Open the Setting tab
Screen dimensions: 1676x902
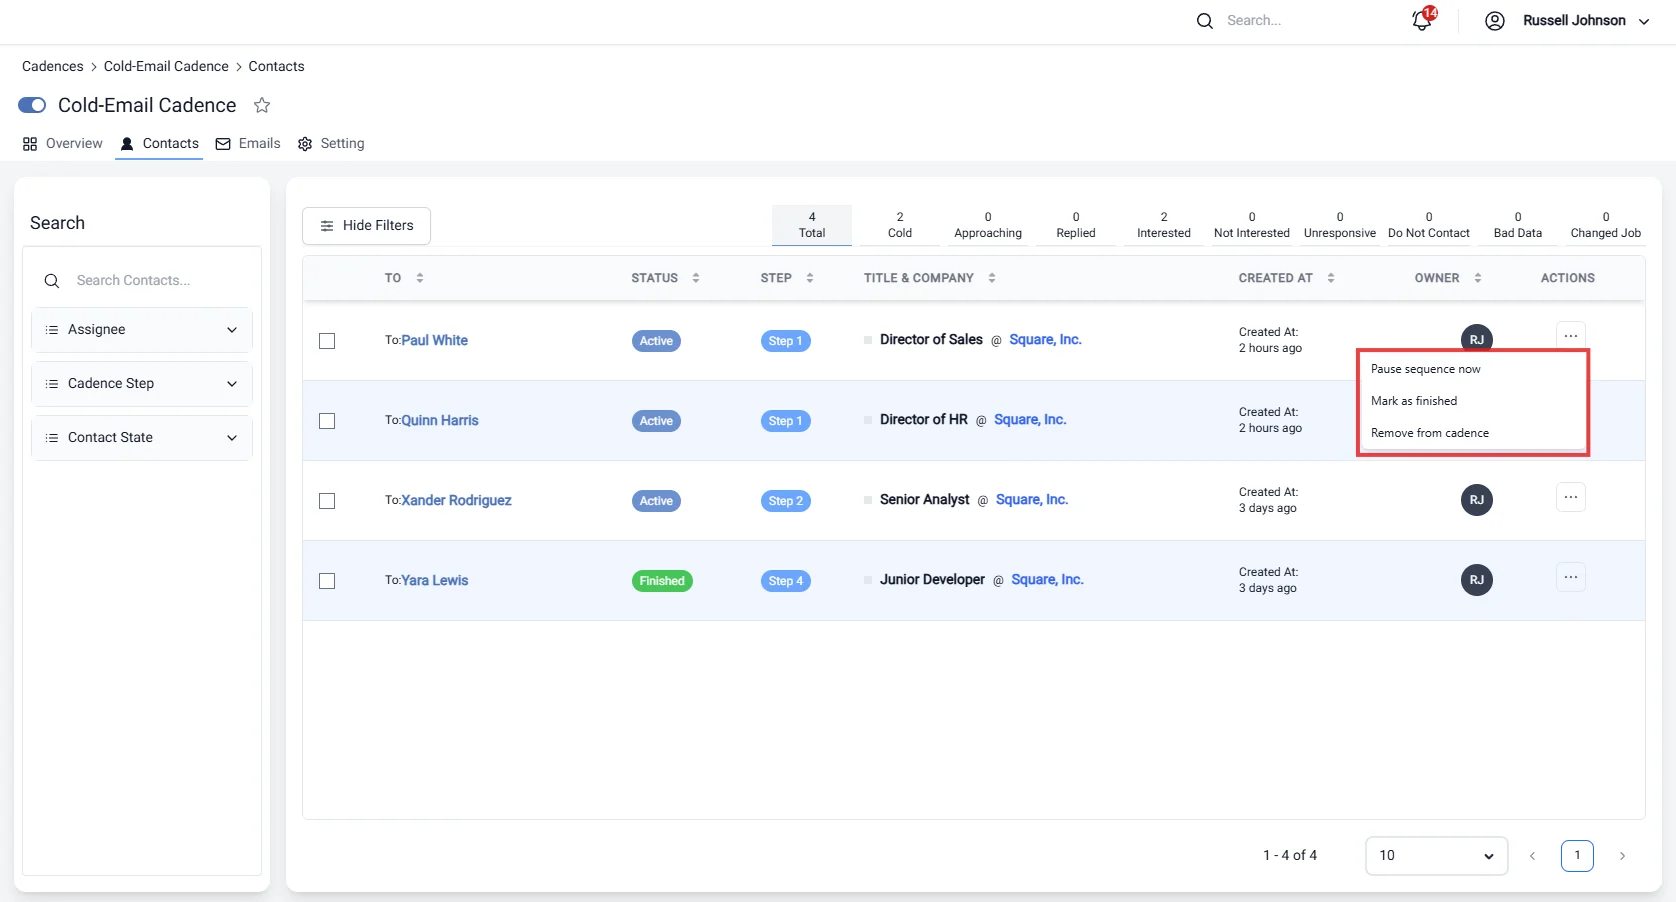(331, 144)
